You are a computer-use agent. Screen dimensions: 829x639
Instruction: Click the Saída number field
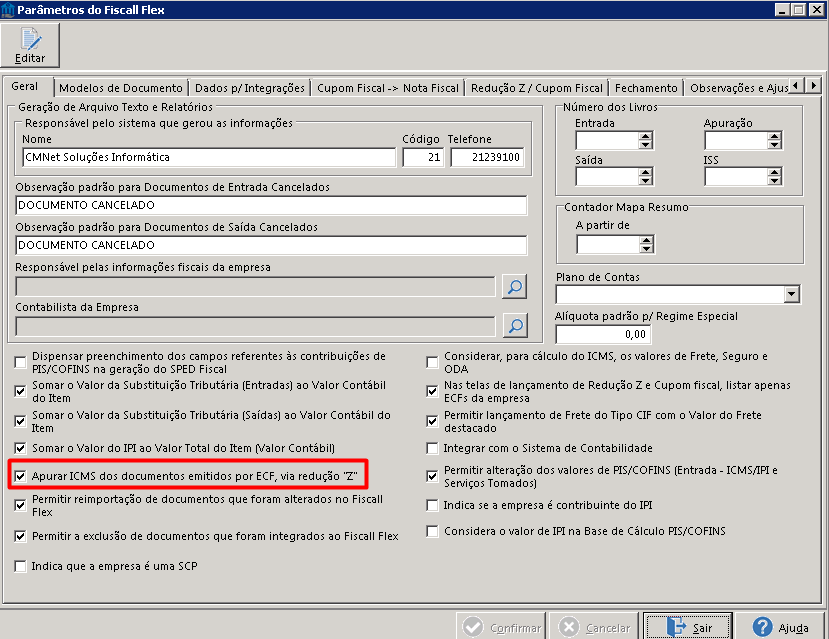coord(607,177)
